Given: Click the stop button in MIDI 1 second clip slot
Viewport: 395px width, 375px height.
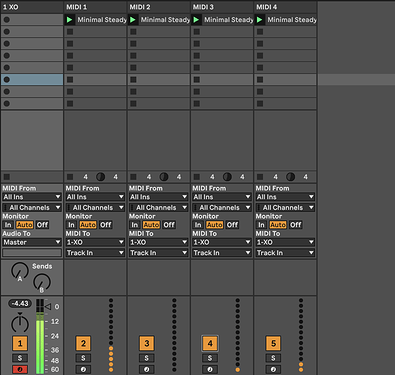Looking at the screenshot, I should (70, 32).
